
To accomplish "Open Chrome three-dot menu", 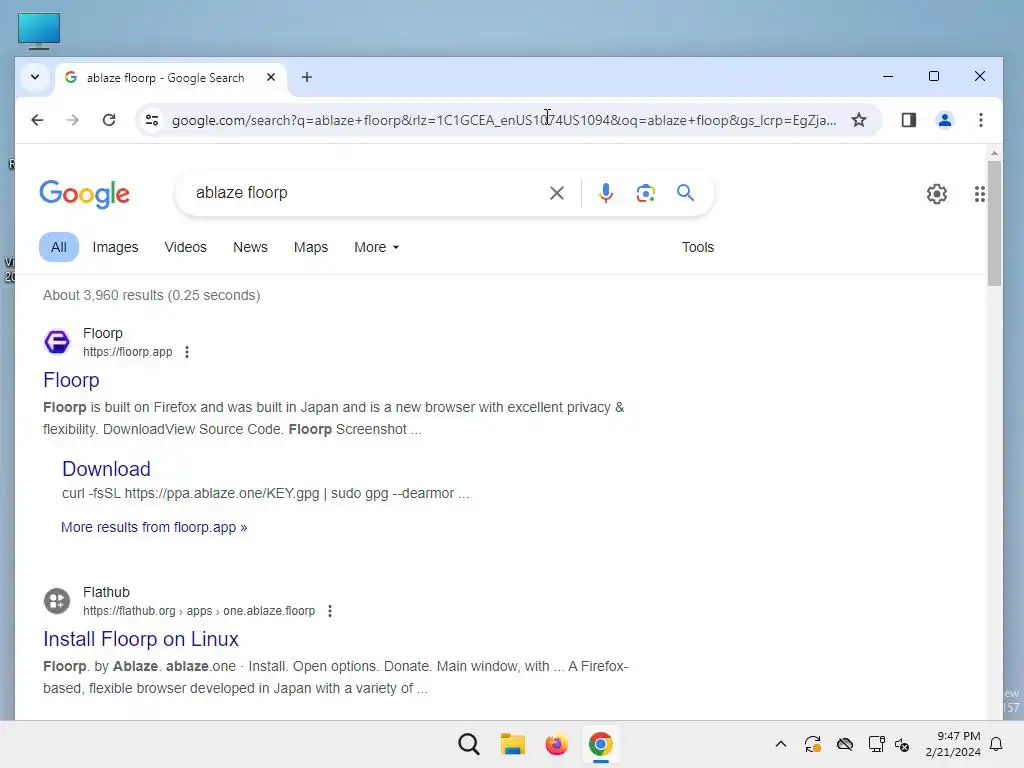I will 980,120.
